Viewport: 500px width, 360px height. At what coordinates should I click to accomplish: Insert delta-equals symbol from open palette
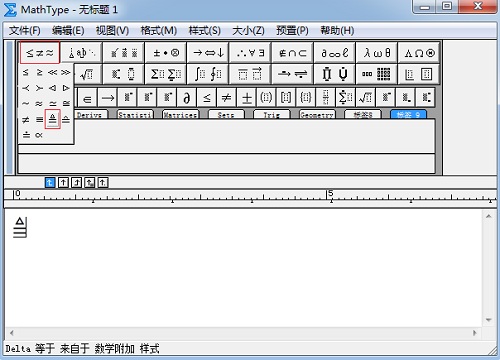[53, 119]
